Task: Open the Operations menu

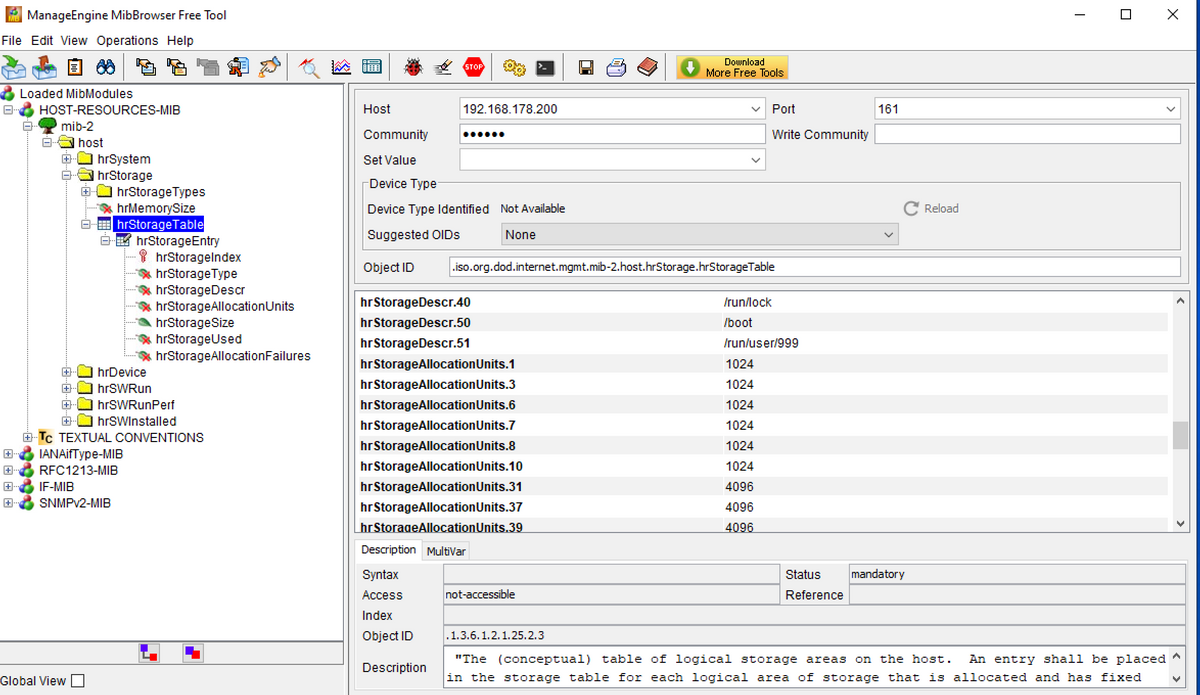Action: (x=127, y=41)
